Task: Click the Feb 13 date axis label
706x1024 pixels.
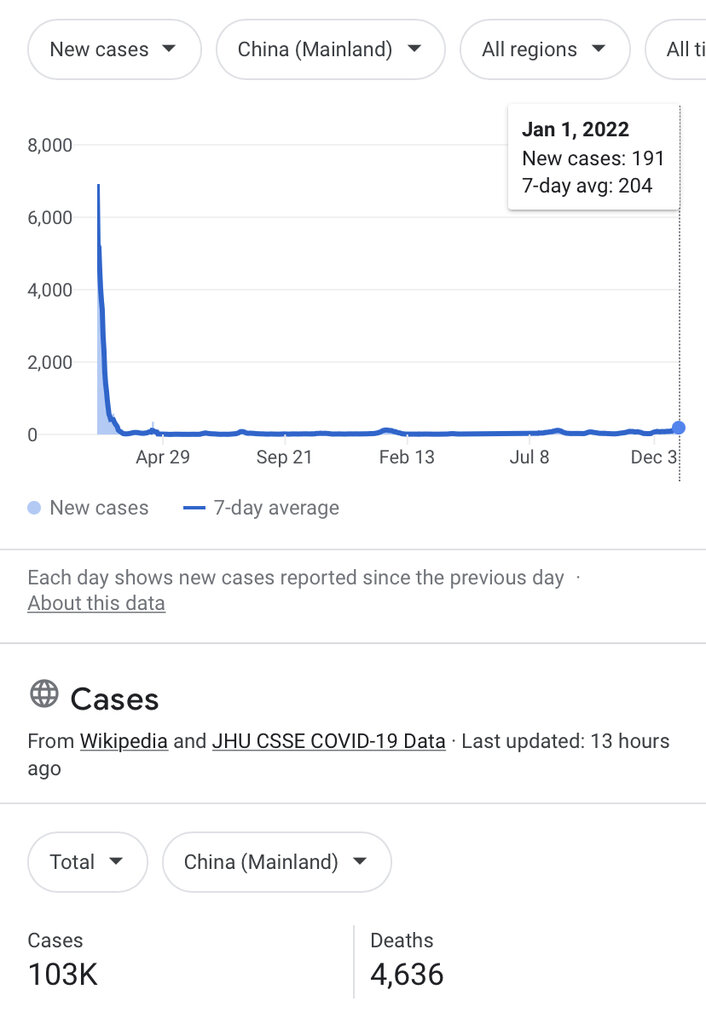Action: point(407,458)
